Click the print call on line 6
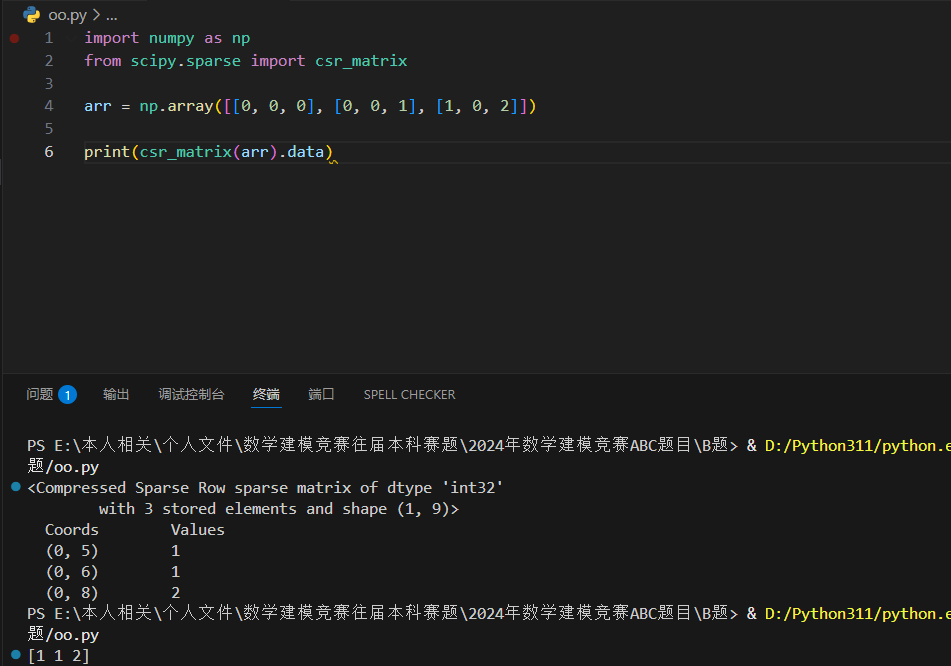This screenshot has height=666, width=951. [x=107, y=152]
